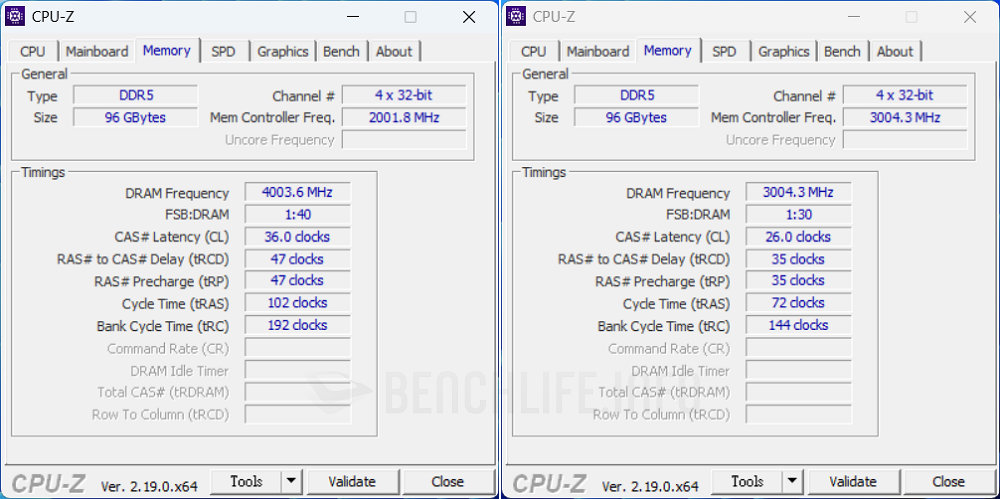Go to Graphics tab in left window
Screen dimensions: 1000x499
tap(283, 52)
